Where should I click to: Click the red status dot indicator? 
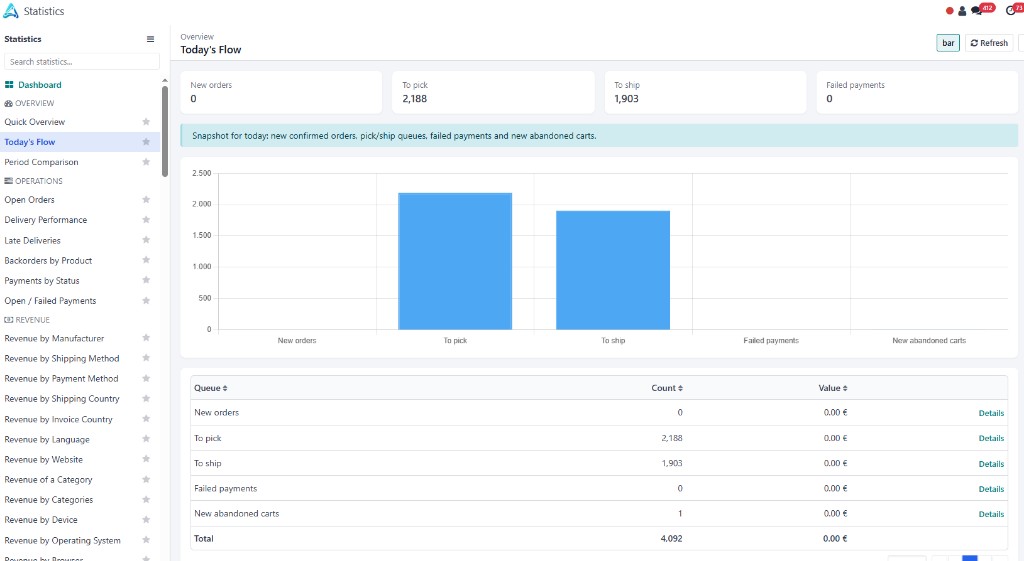(950, 10)
